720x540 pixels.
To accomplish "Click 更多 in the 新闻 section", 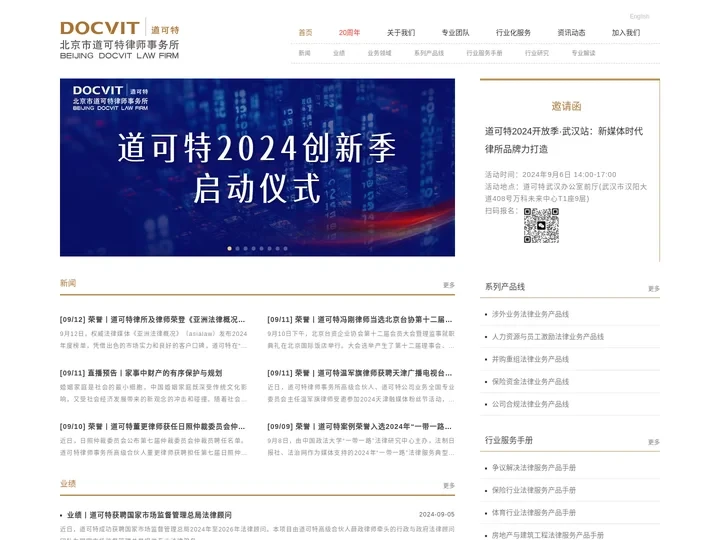I will pos(449,285).
